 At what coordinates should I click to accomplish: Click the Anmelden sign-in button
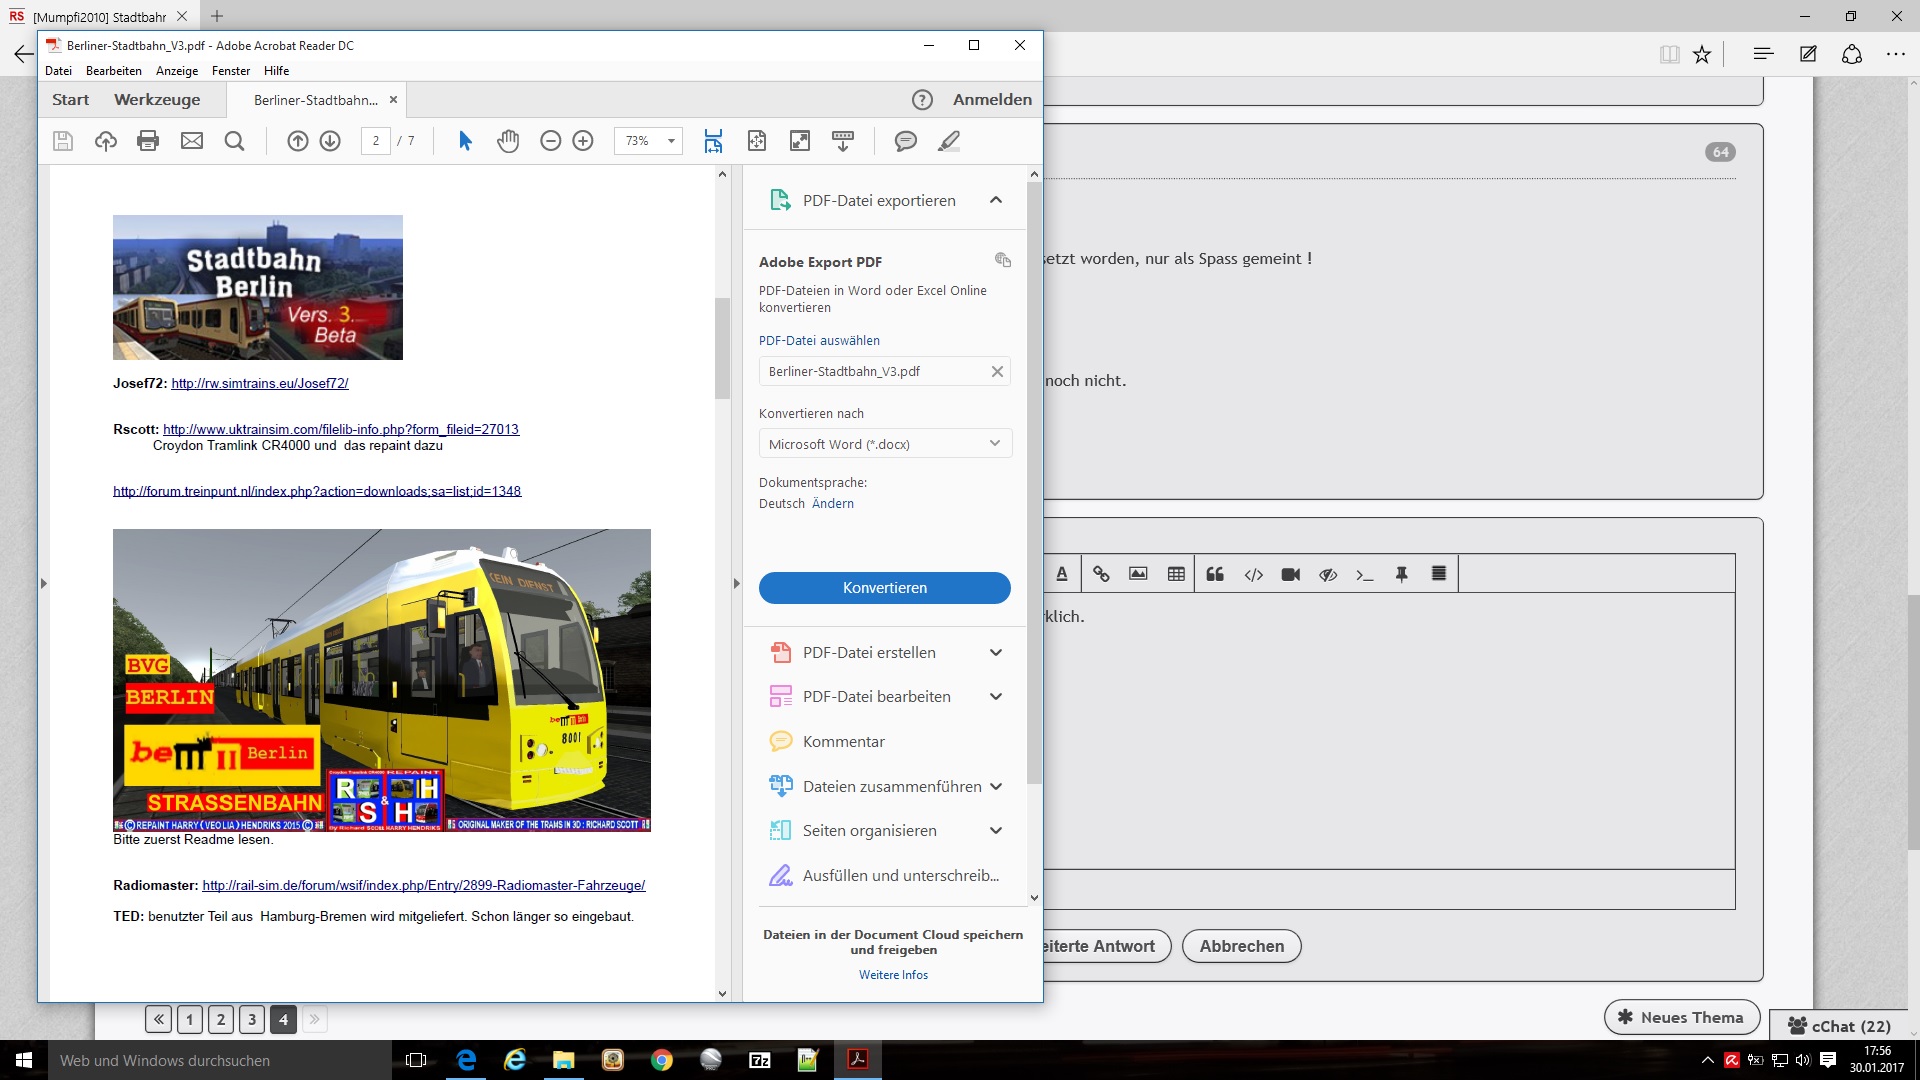click(x=992, y=100)
